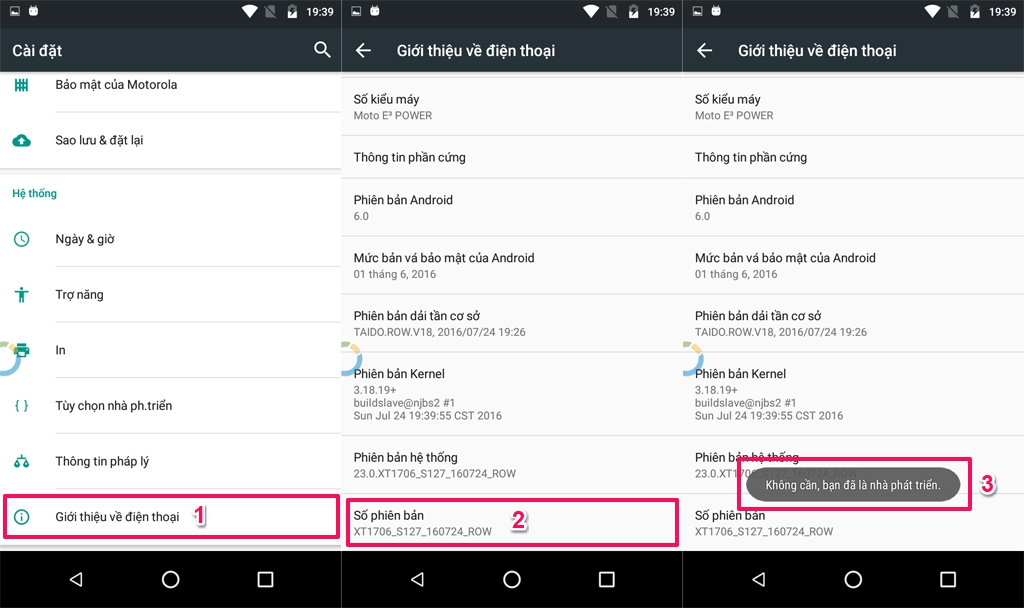1024x608 pixels.
Task: Open Bảo mật của Motorola grid icon
Action: (22, 85)
